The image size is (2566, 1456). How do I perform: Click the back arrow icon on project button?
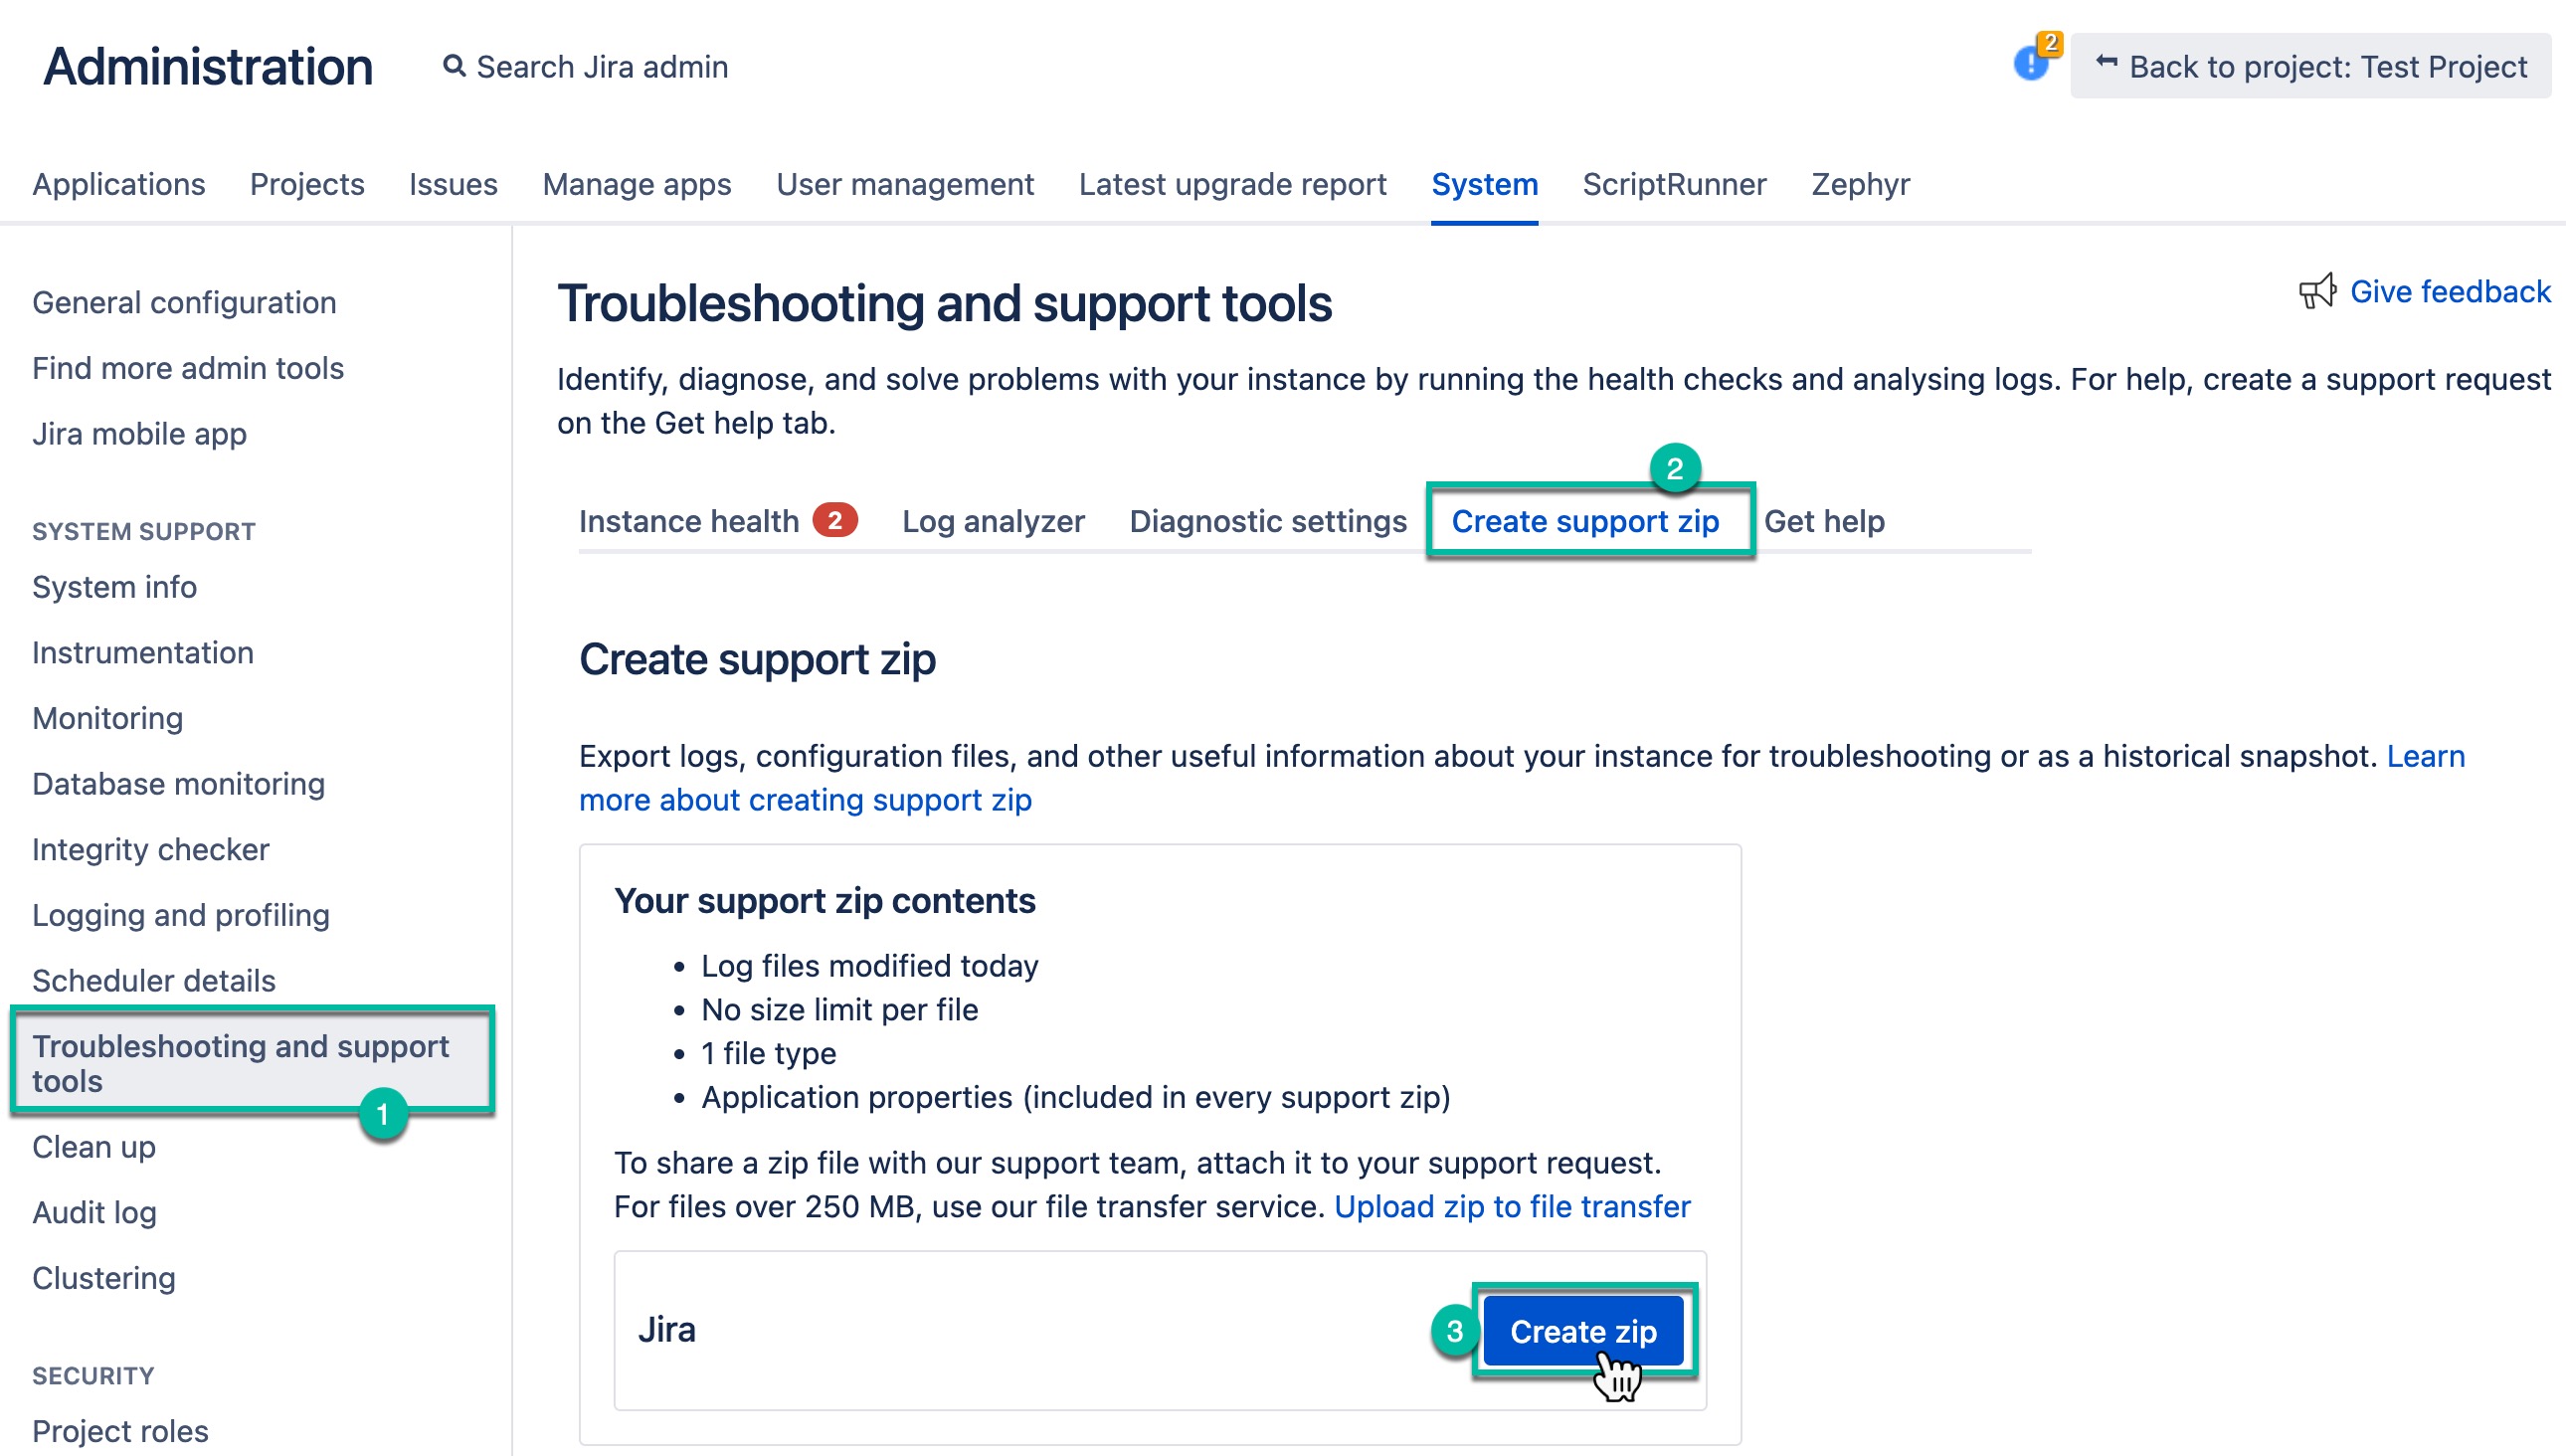[x=2106, y=63]
